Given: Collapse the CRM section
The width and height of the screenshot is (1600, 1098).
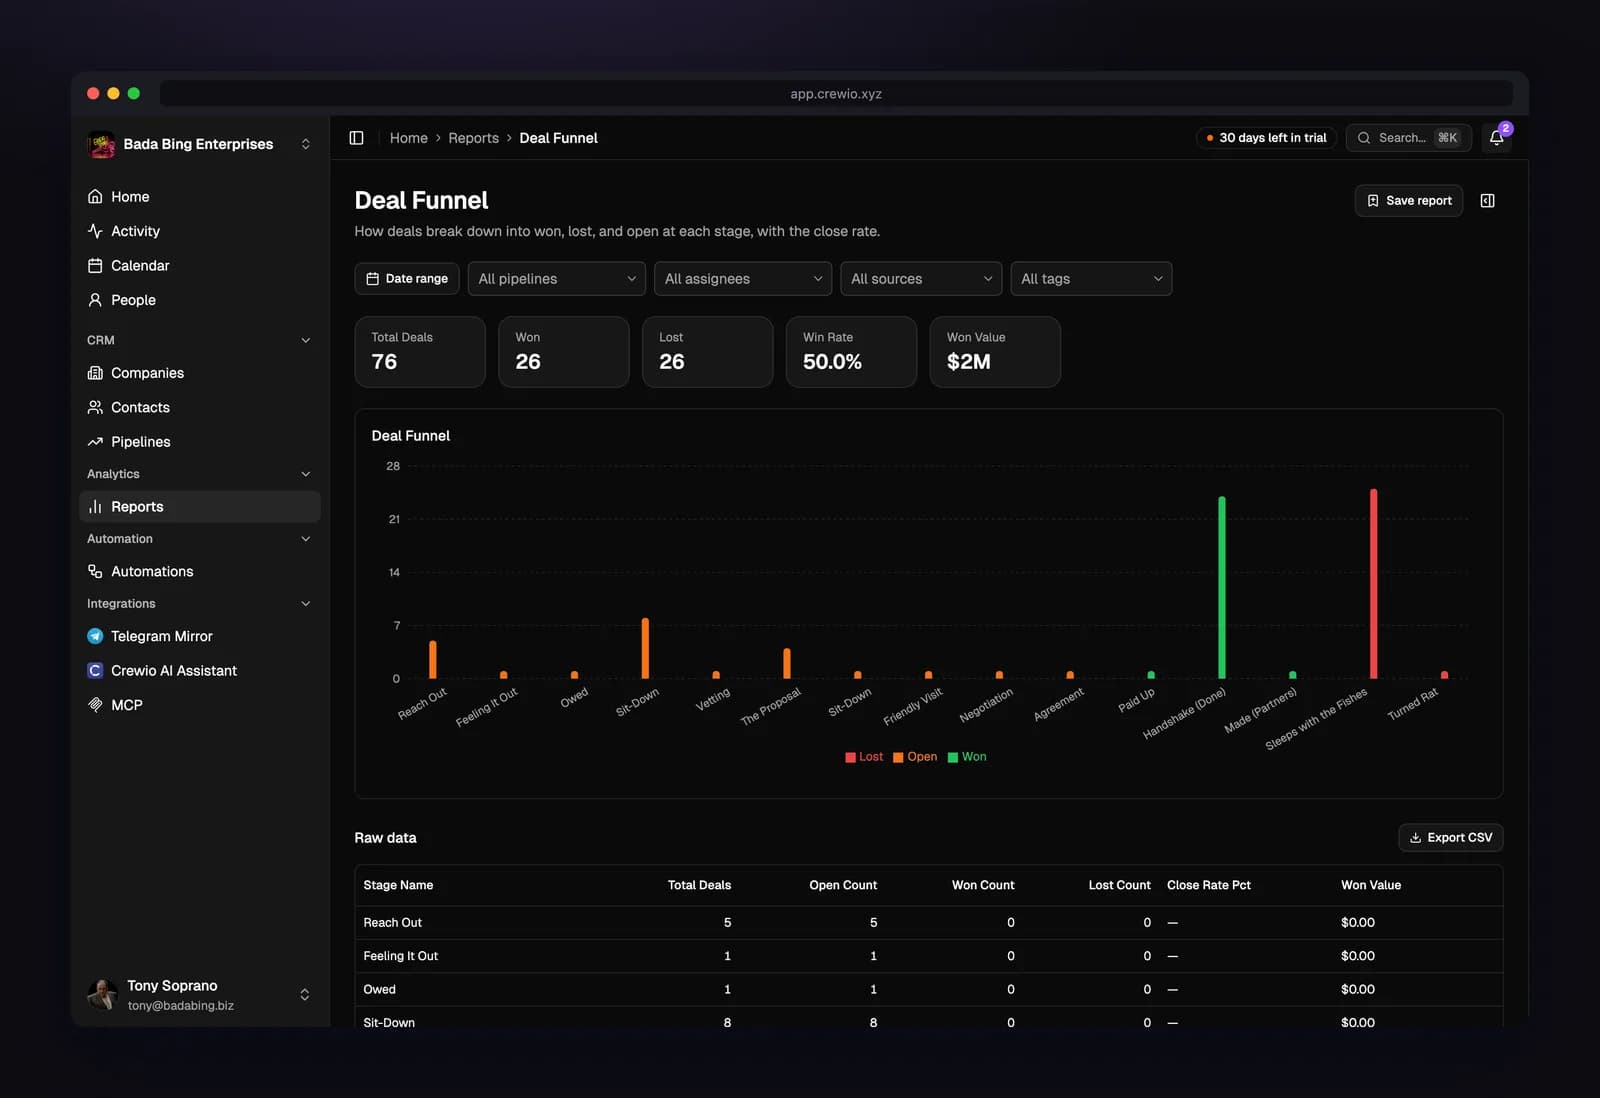Looking at the screenshot, I should pos(306,340).
